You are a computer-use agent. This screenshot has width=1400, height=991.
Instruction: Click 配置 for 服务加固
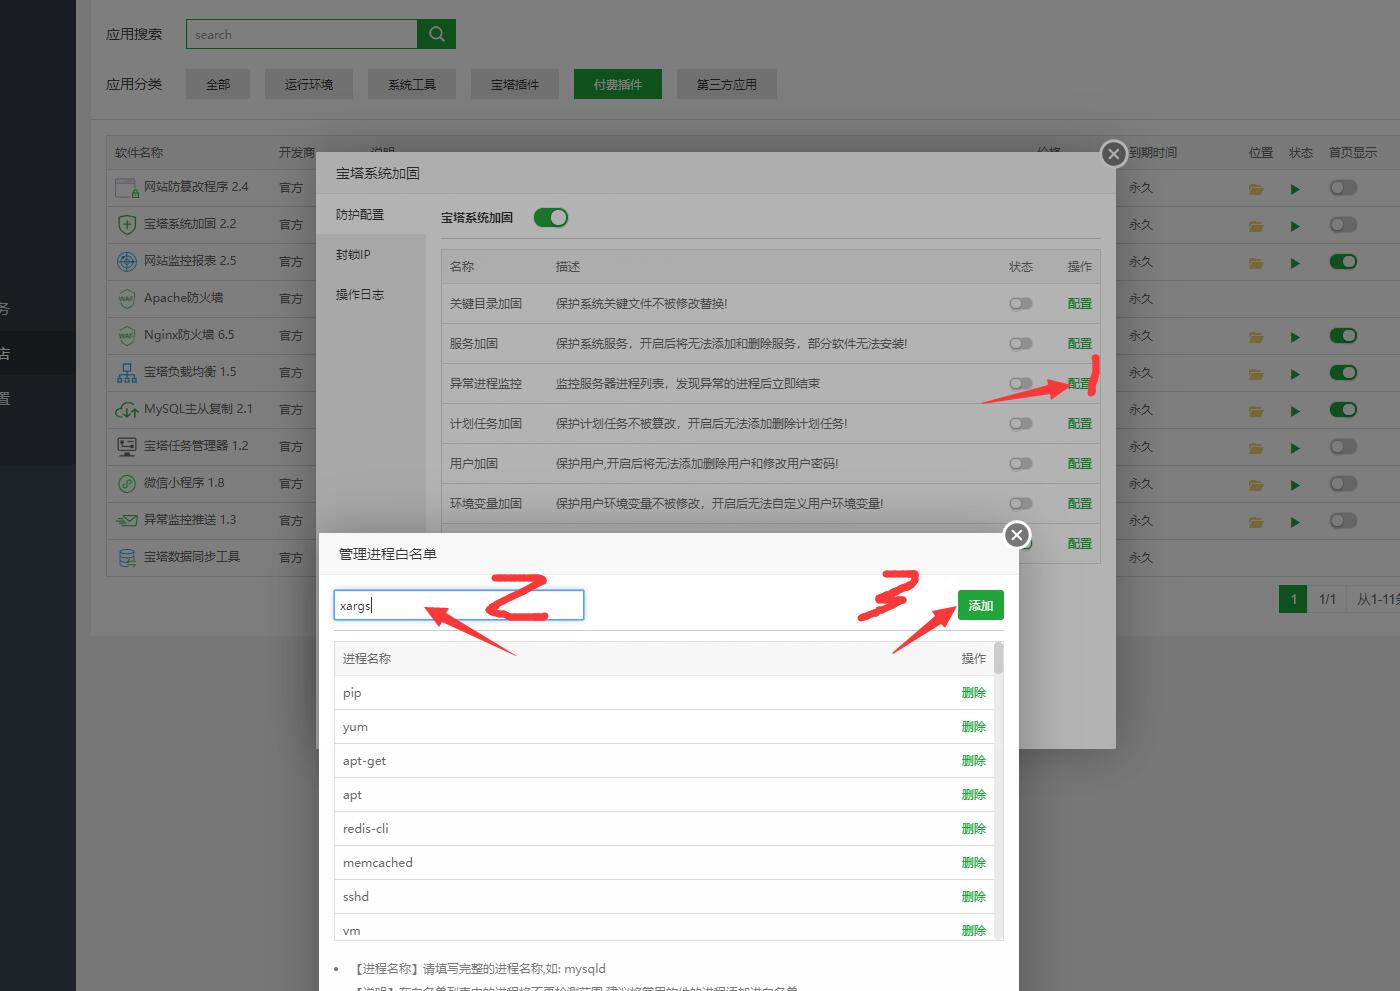[1080, 343]
